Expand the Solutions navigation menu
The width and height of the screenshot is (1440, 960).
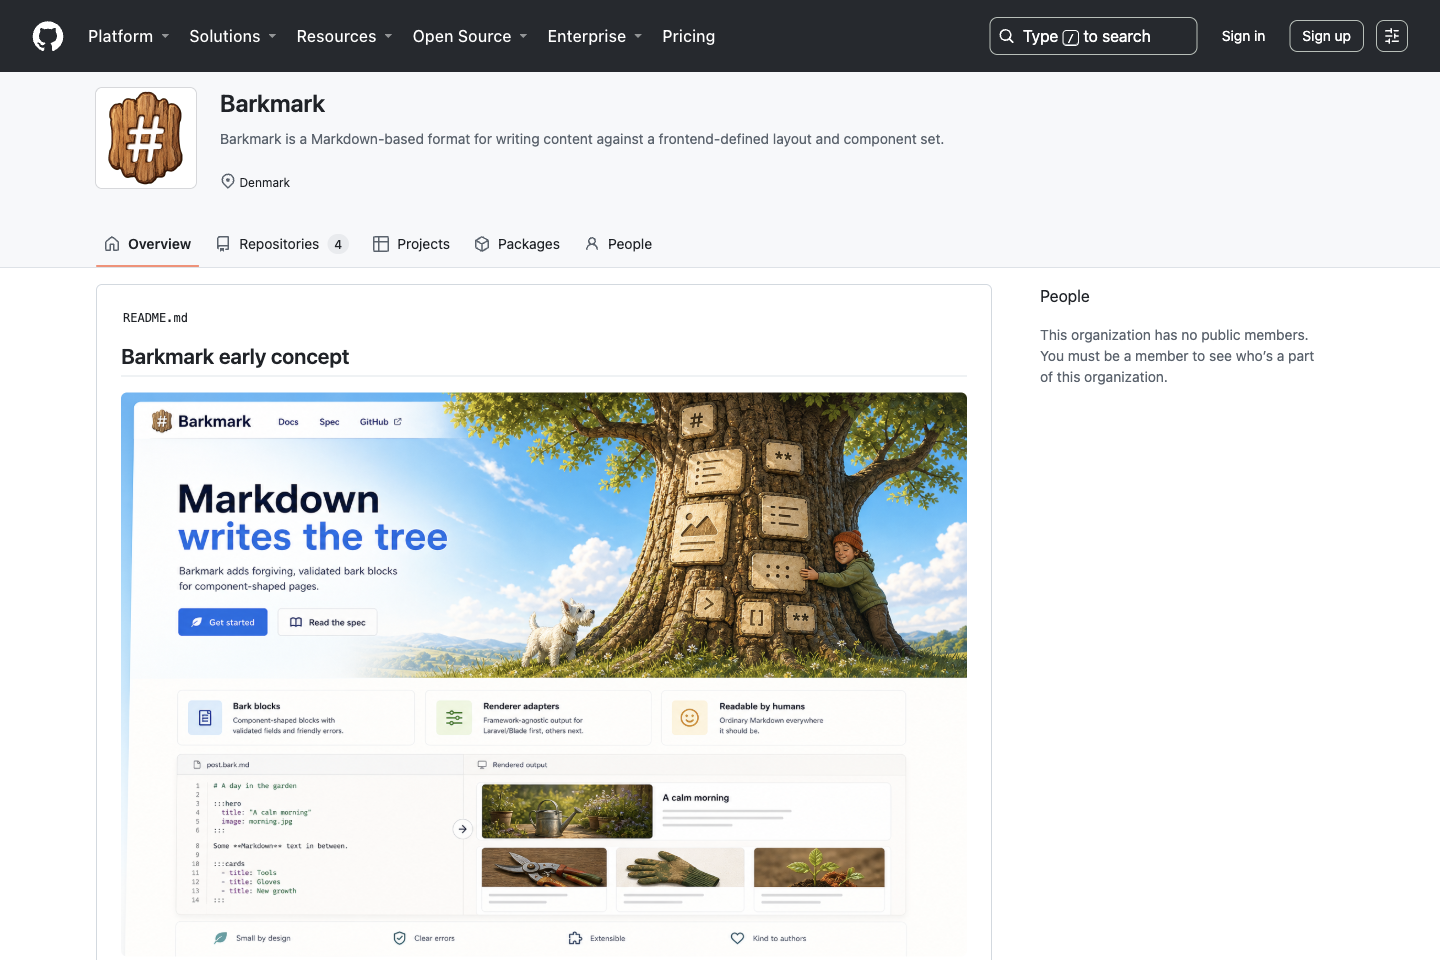(233, 36)
